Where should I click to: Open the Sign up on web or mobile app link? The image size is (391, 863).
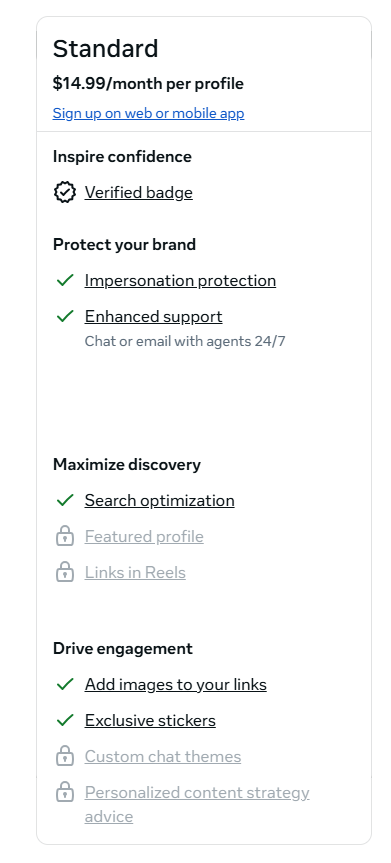[x=148, y=113]
